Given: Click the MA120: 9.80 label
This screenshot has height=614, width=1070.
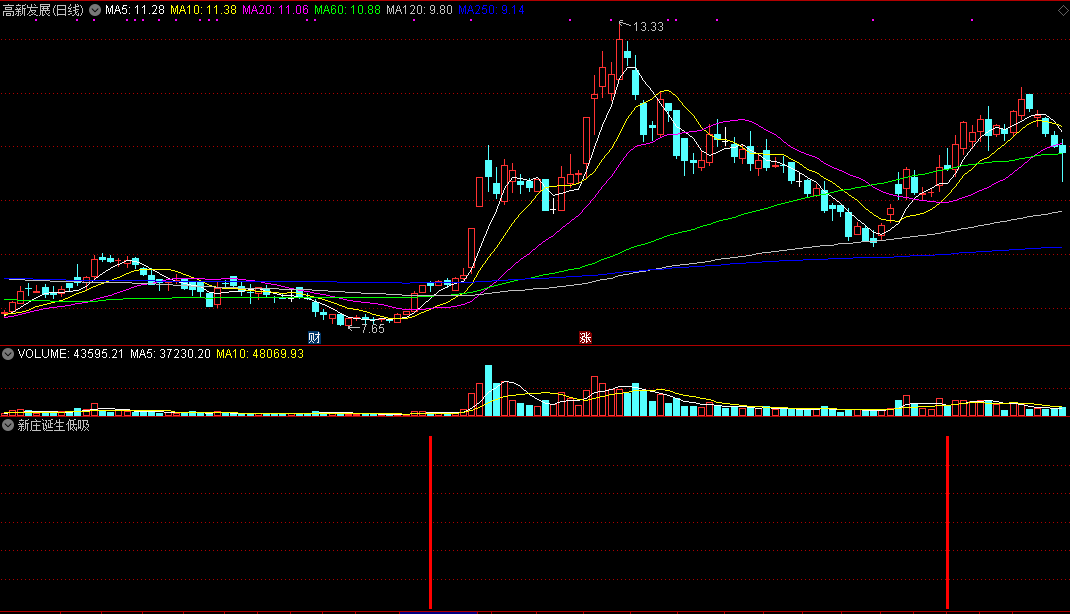Looking at the screenshot, I should (419, 10).
